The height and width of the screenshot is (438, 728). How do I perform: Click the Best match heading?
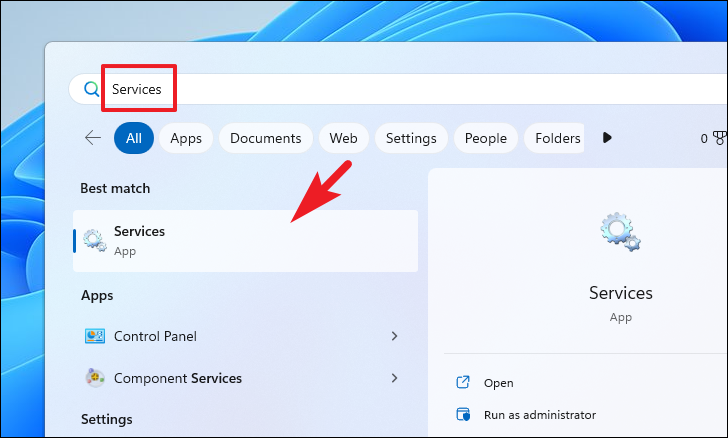click(x=115, y=188)
